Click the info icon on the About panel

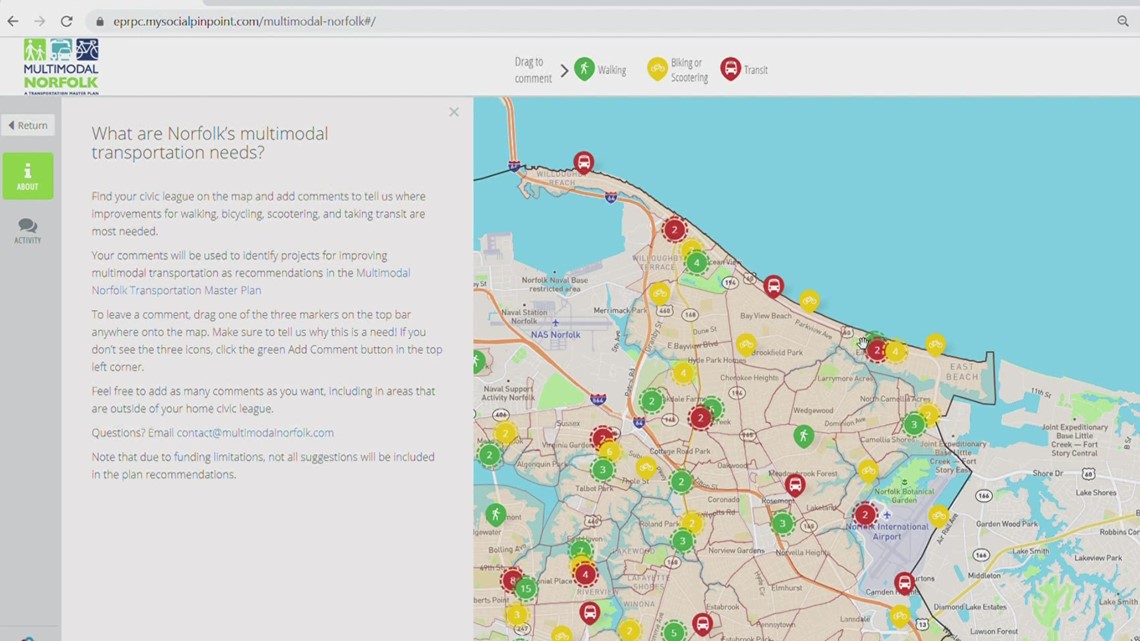click(x=28, y=172)
